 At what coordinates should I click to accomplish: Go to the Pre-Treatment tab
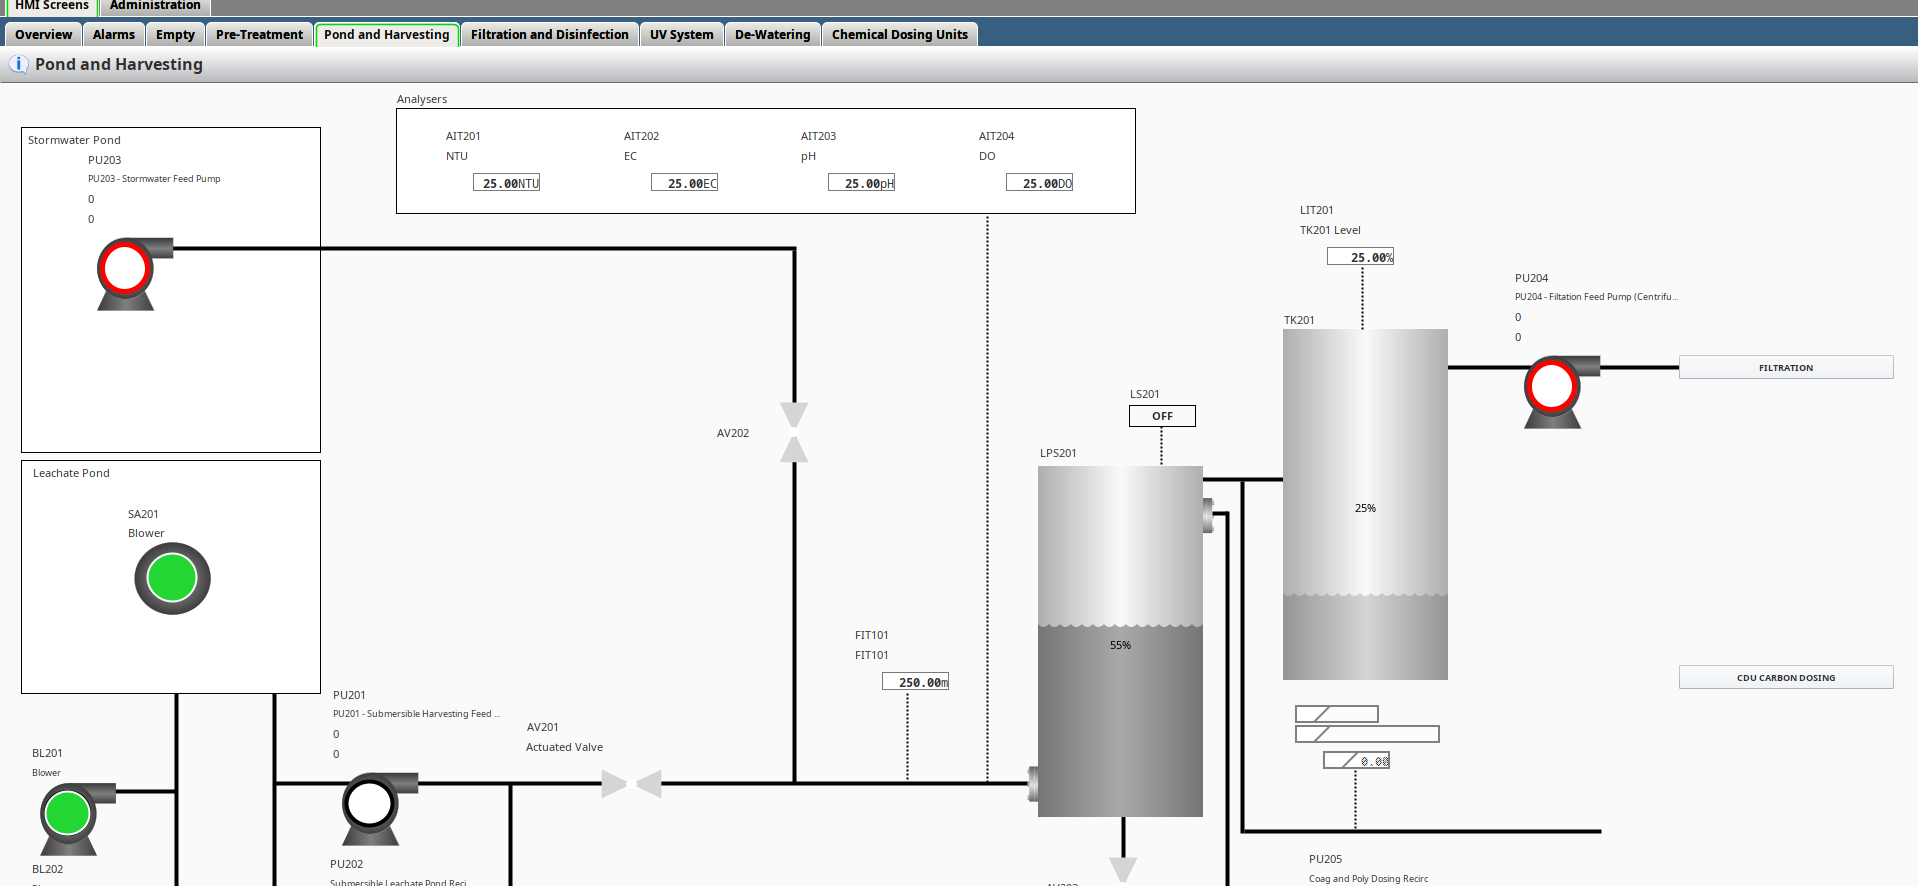259,34
